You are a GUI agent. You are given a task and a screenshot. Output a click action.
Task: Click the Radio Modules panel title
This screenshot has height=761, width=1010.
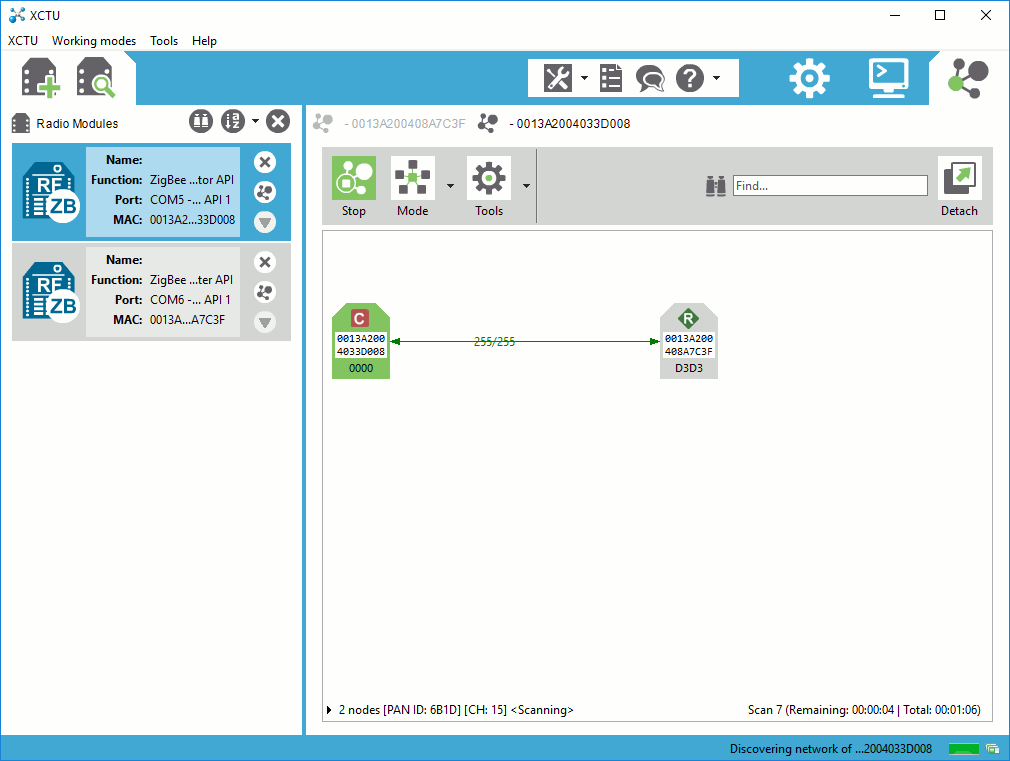(77, 123)
